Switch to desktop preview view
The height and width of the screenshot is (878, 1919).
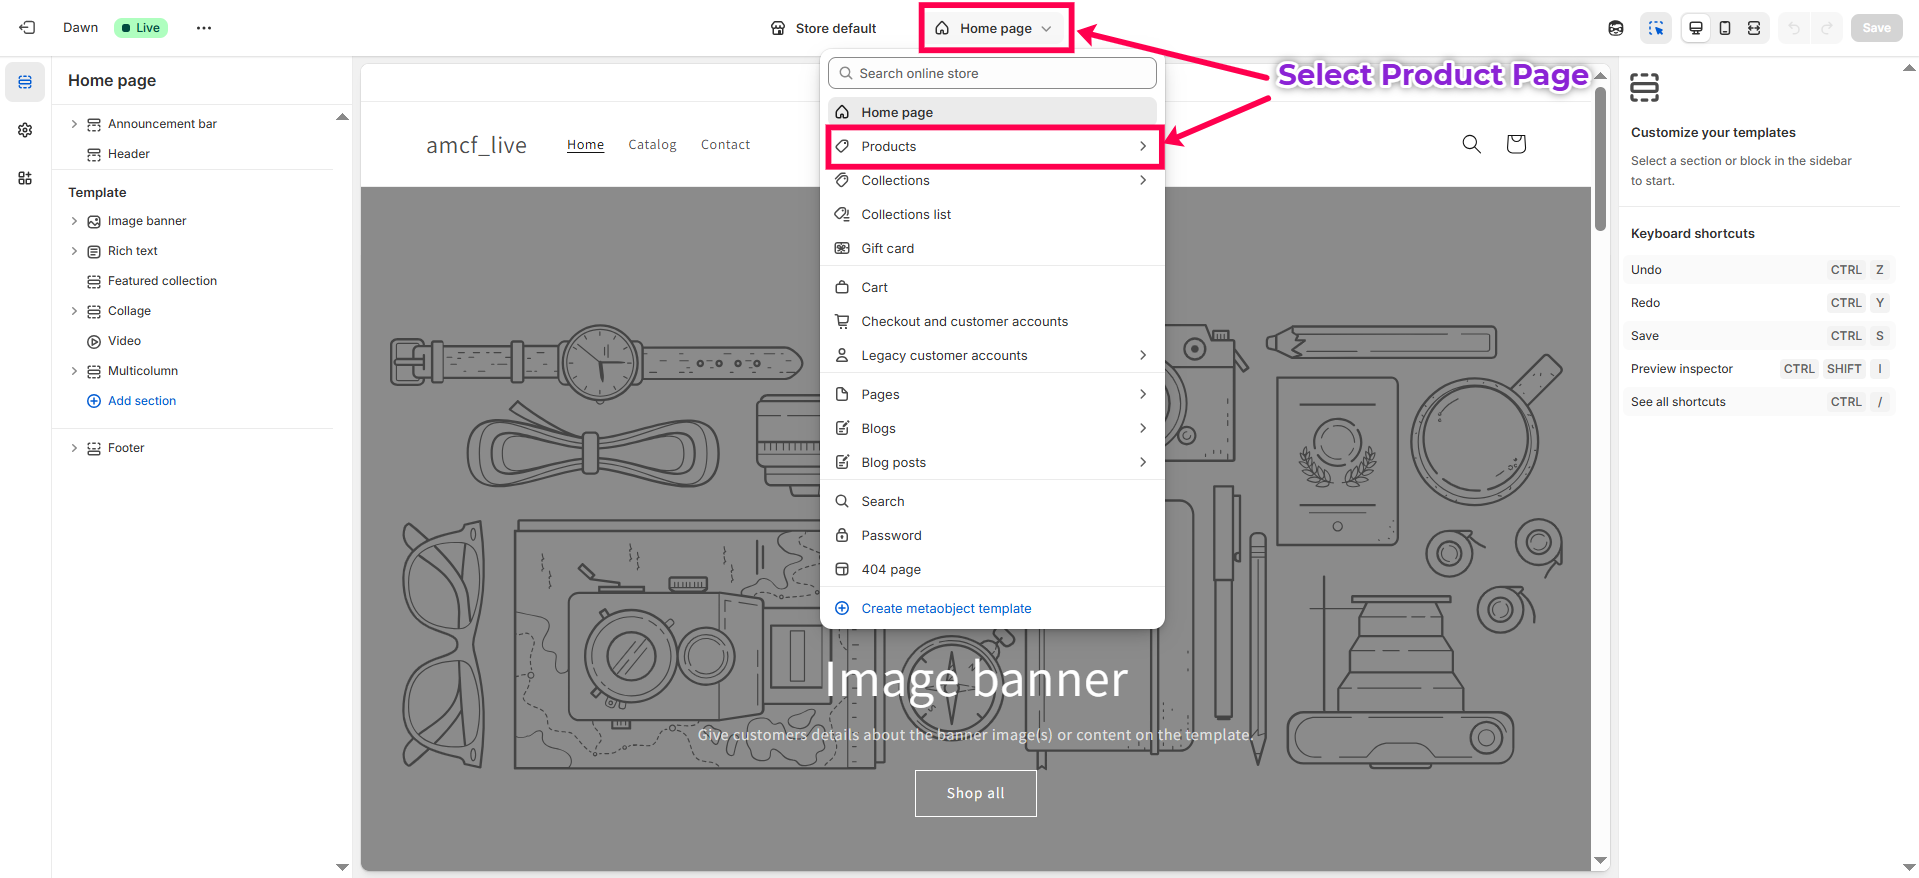(x=1696, y=28)
